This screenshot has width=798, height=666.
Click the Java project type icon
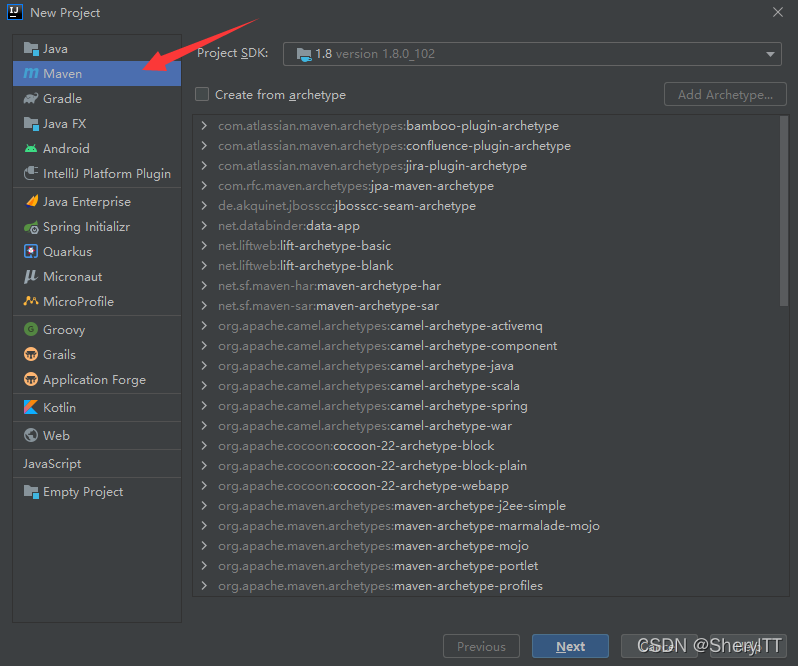click(x=31, y=49)
